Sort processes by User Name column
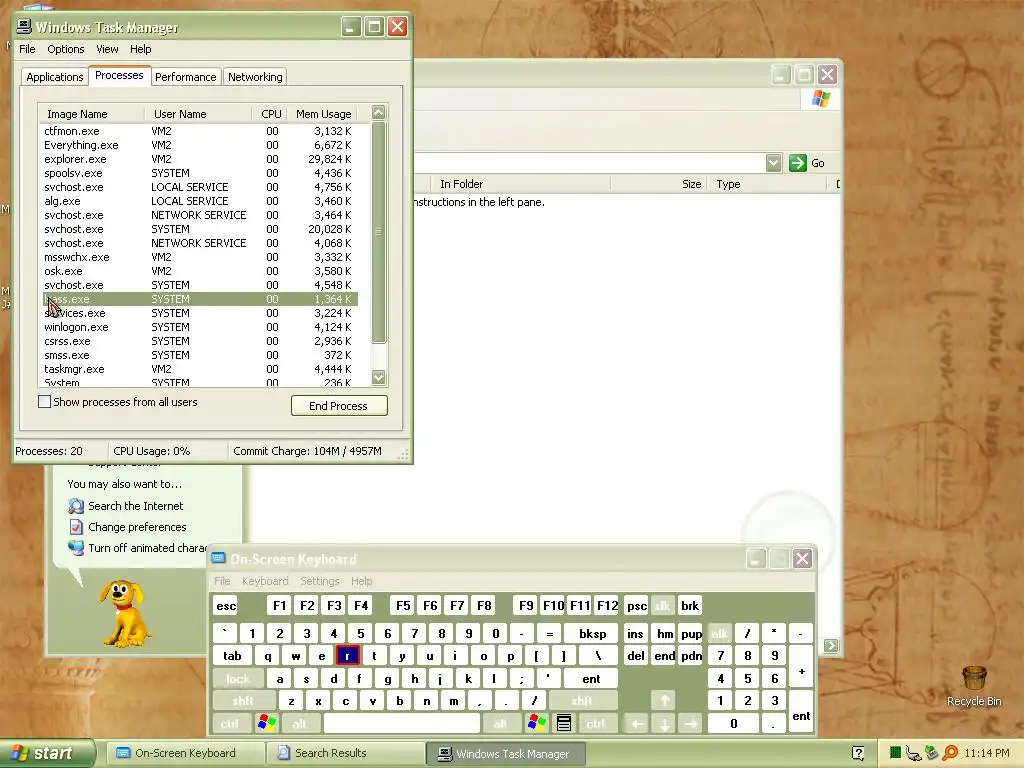The height and width of the screenshot is (768, 1024). [198, 114]
